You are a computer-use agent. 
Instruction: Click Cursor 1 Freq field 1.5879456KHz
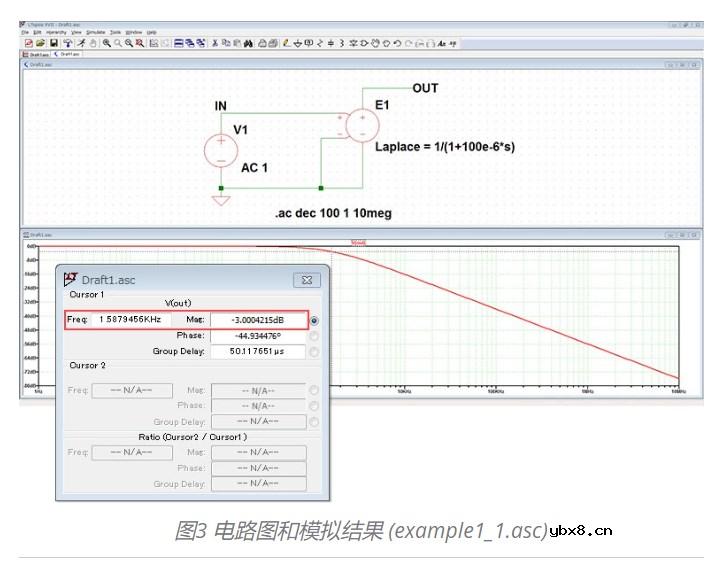click(x=130, y=320)
